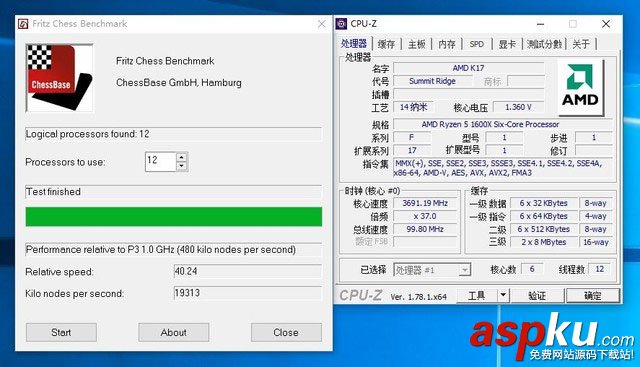Viewport: 640px width, 367px height.
Task: Switch to the 显卡 tab
Action: pyautogui.click(x=507, y=44)
